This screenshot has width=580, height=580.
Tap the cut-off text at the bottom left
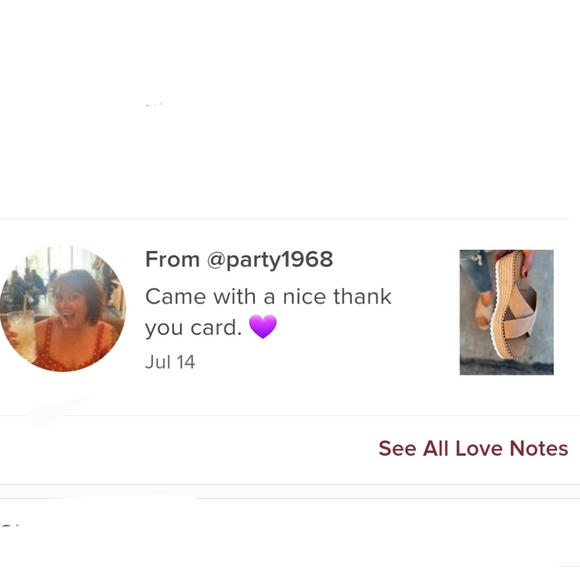click(12, 526)
